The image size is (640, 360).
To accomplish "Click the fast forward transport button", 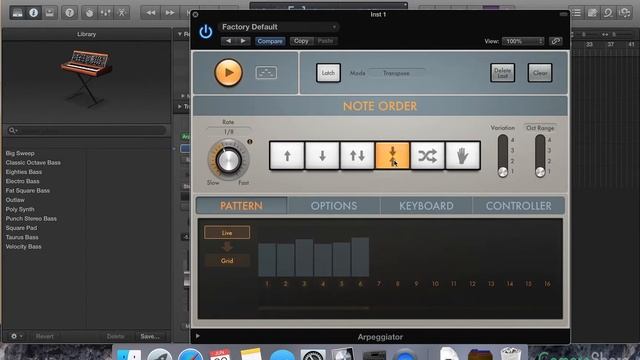I will 169,13.
